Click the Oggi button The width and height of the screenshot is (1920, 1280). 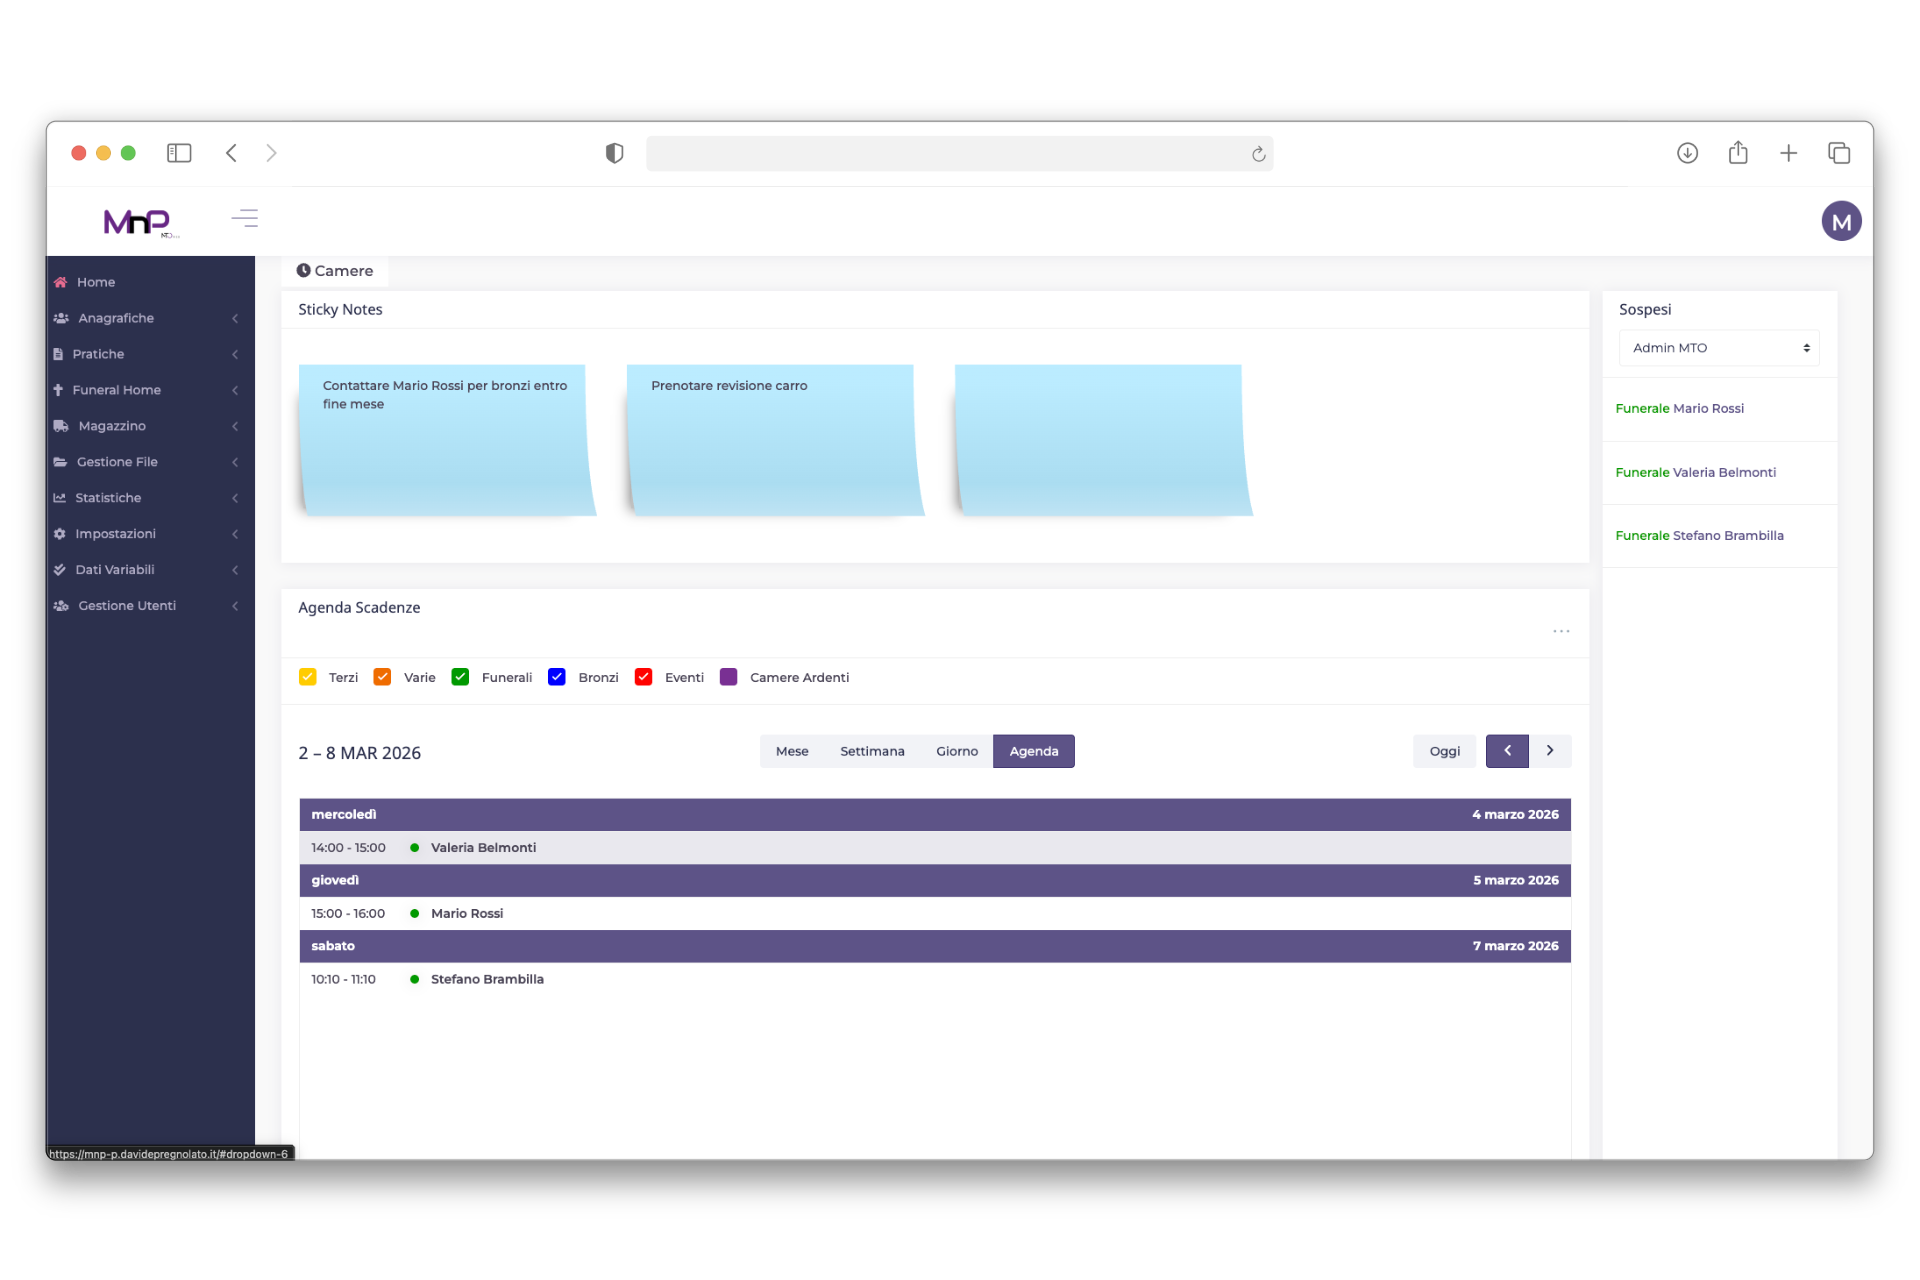click(x=1444, y=751)
